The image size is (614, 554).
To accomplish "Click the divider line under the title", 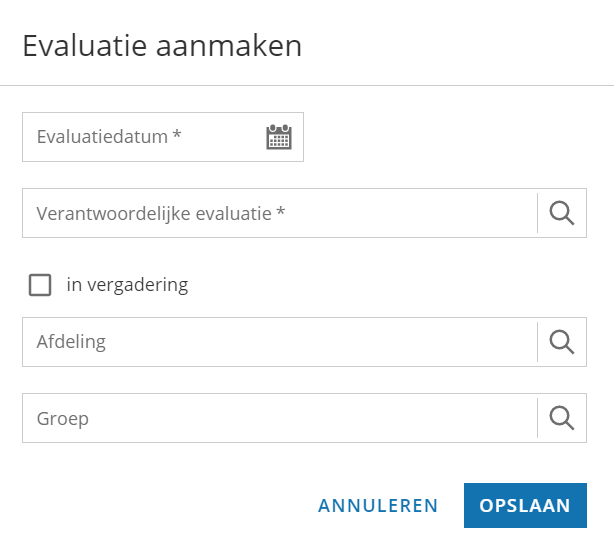I will [x=307, y=85].
